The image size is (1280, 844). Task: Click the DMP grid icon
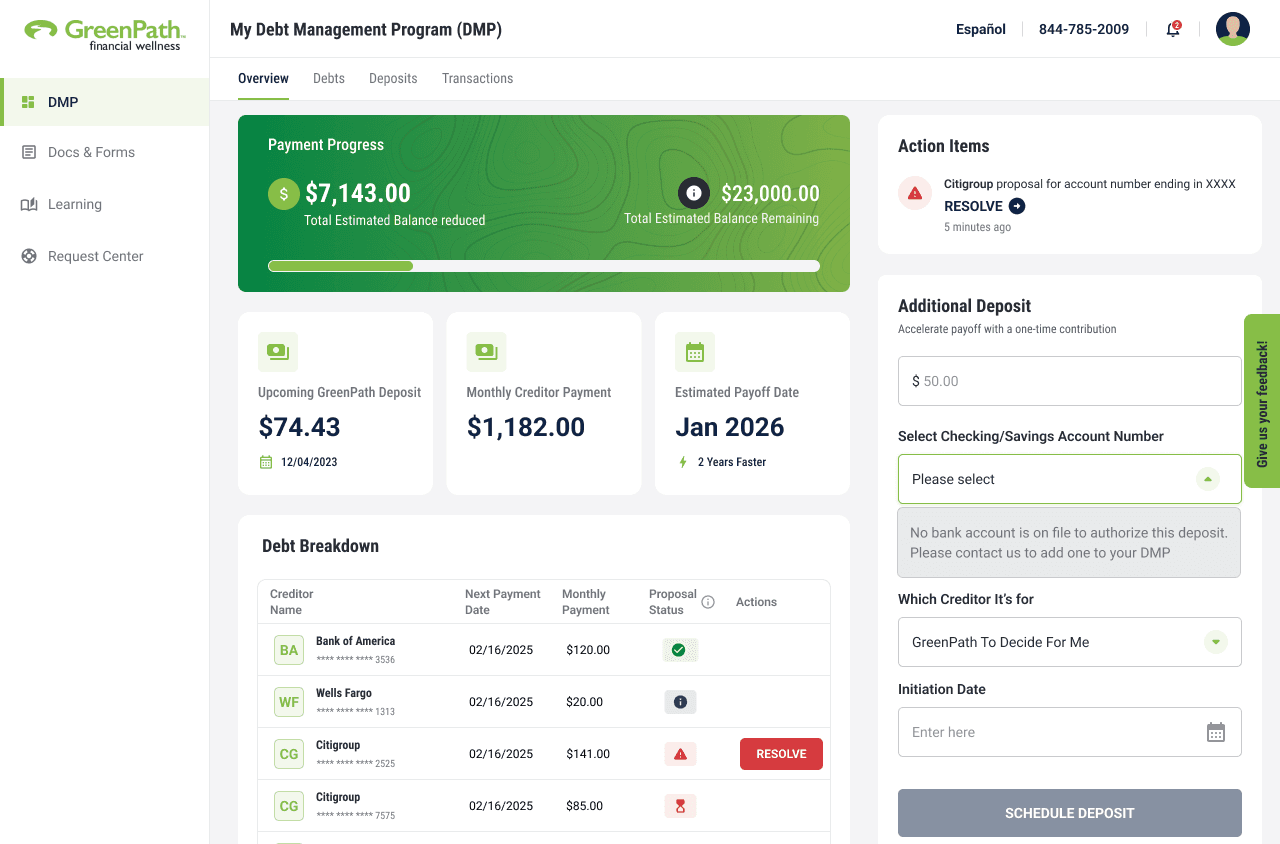[28, 102]
